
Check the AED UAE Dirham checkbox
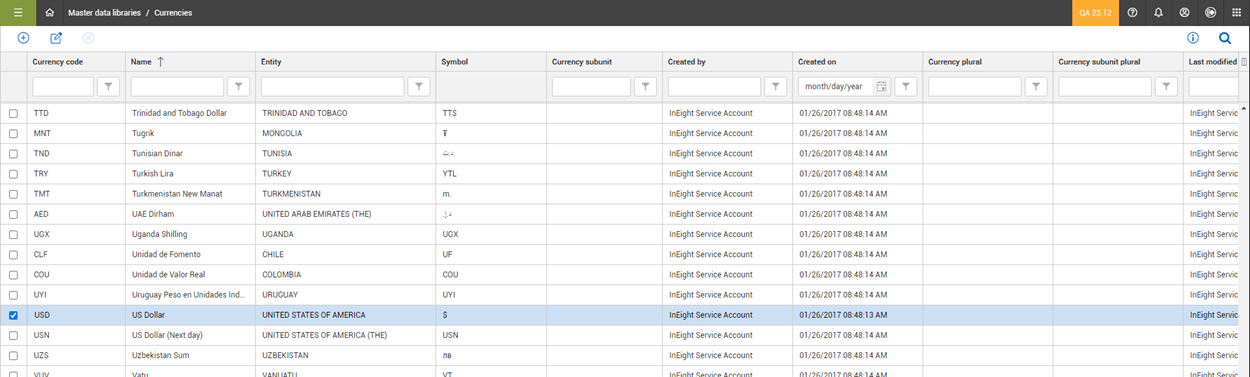point(13,215)
